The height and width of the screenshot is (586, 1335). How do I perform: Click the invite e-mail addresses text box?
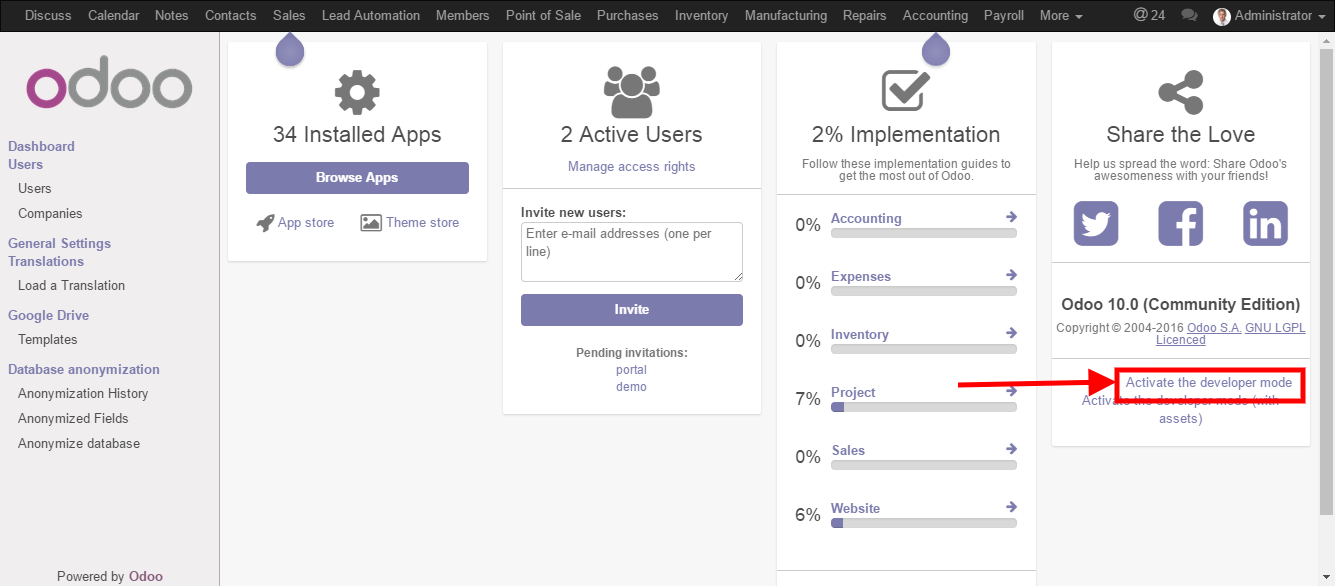pos(632,252)
